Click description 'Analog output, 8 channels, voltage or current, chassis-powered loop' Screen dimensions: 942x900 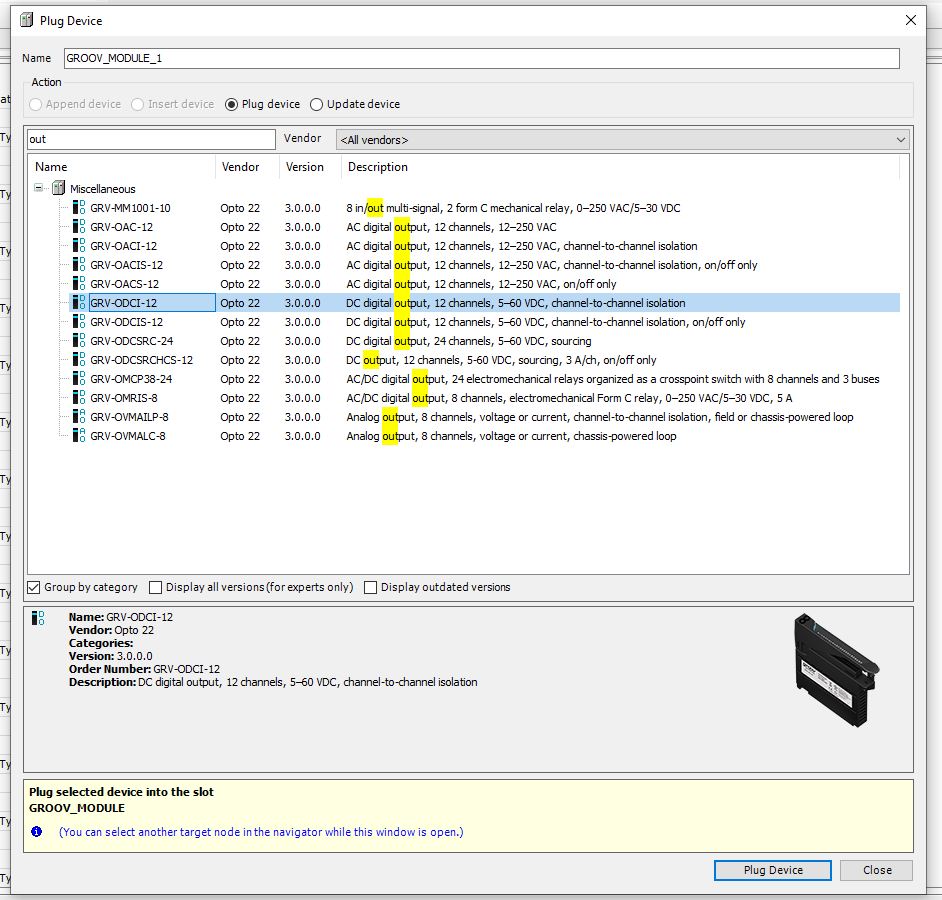pyautogui.click(x=511, y=436)
